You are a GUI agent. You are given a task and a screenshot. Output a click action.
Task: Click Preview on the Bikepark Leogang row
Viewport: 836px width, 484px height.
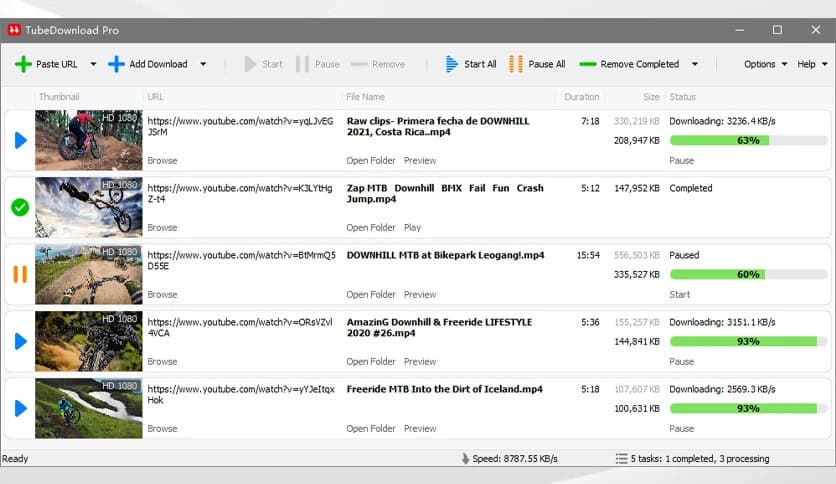[x=420, y=294]
